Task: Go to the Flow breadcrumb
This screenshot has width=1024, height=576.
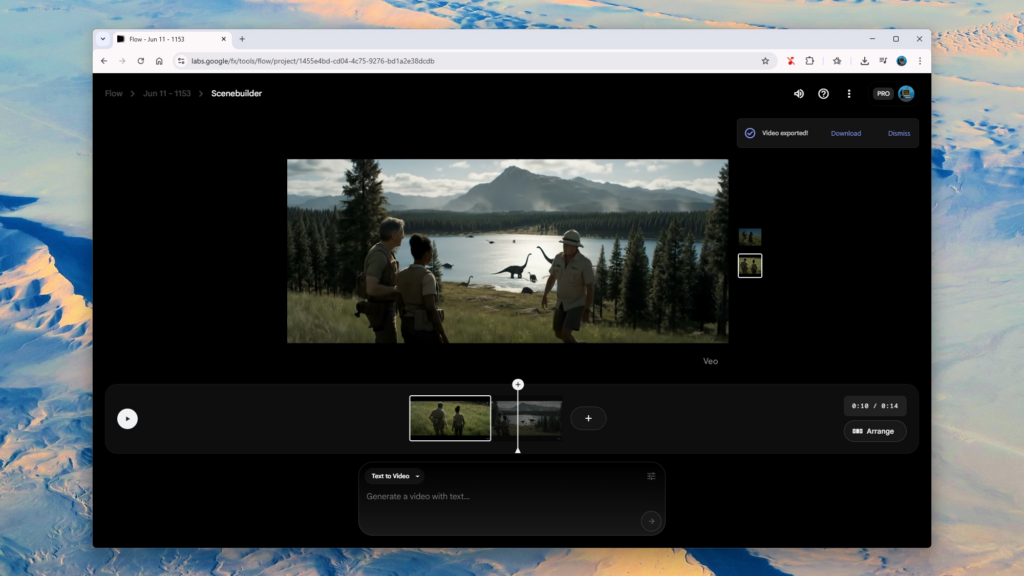Action: [114, 93]
